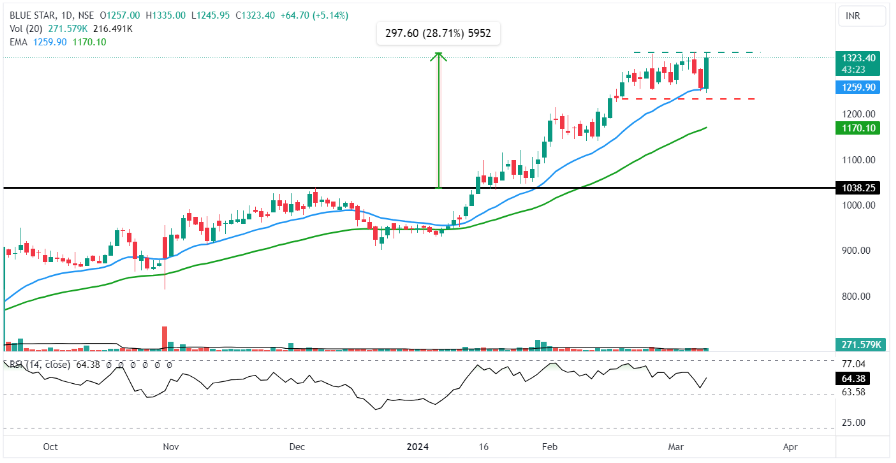This screenshot has width=896, height=463.
Task: Click the 271.579K volume axis label
Action: pos(860,345)
